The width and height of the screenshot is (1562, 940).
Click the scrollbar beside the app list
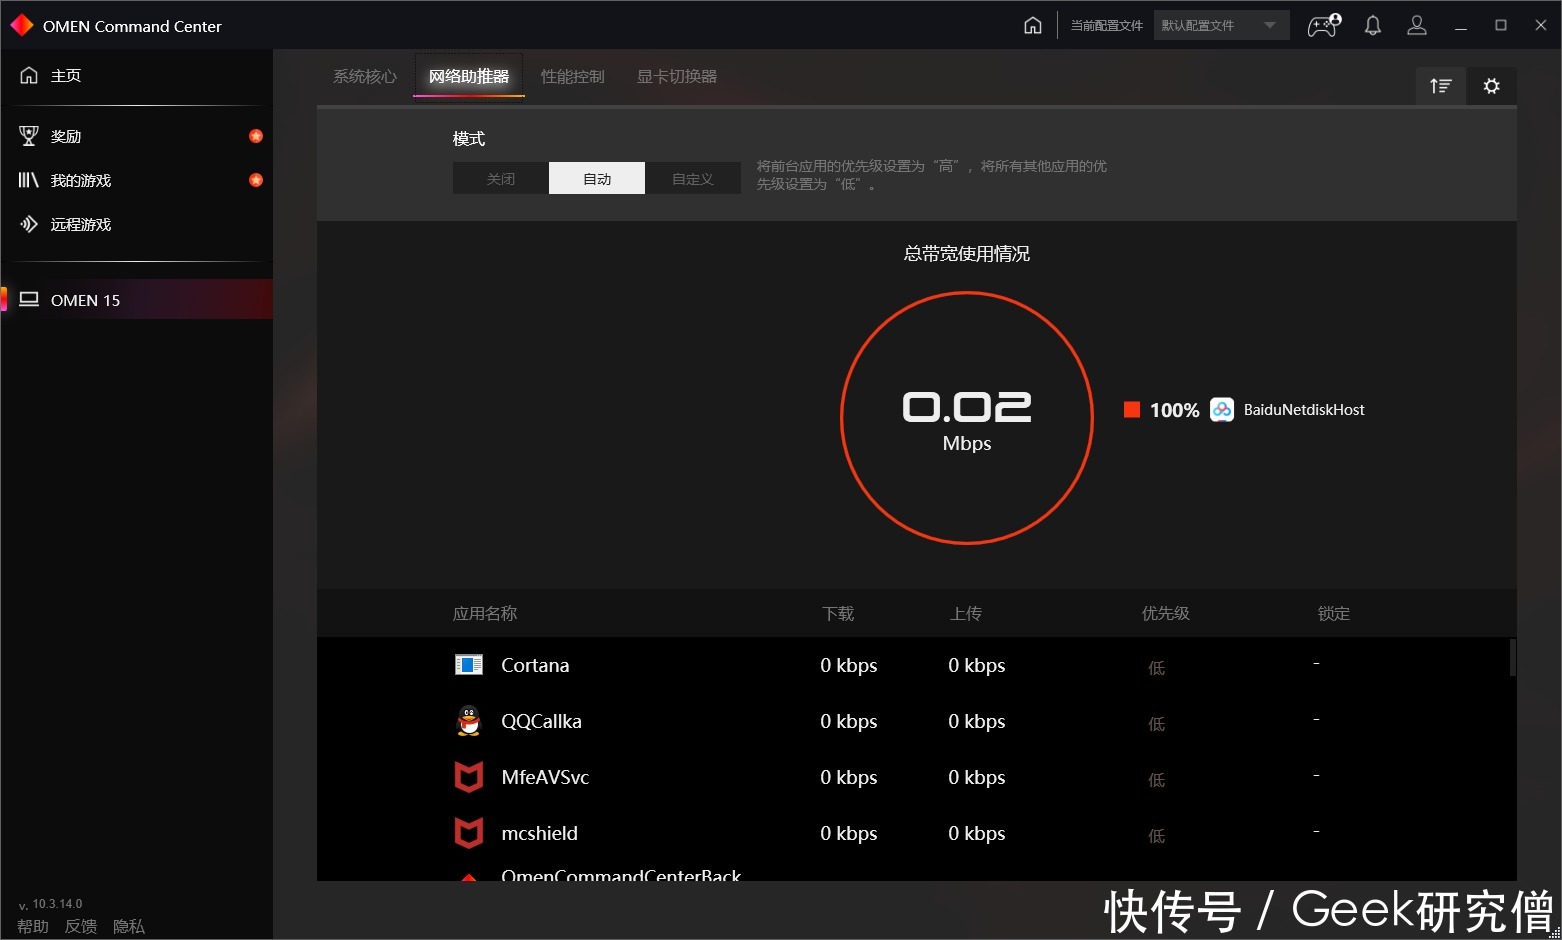point(1510,660)
